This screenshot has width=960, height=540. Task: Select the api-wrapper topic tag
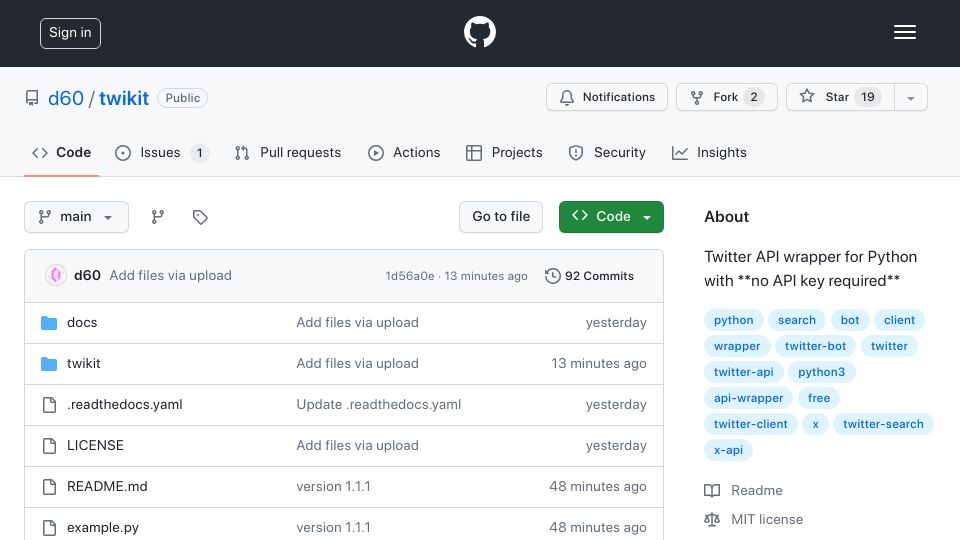click(748, 398)
